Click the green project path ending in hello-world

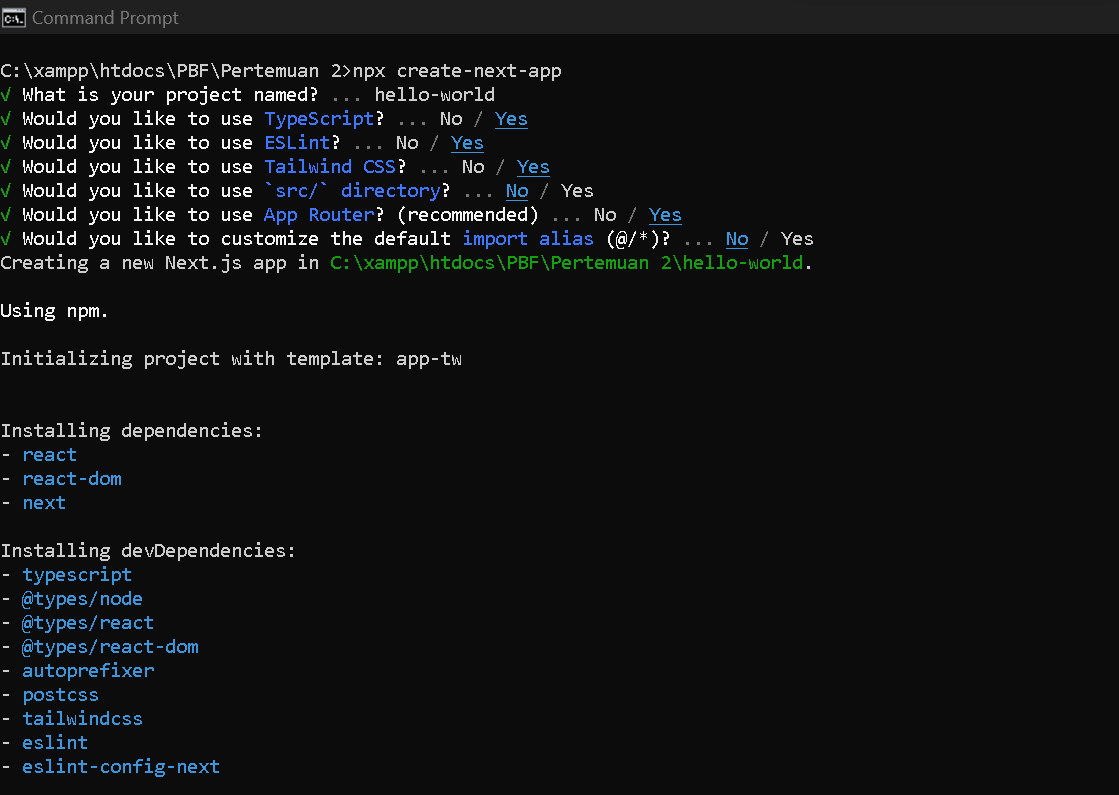[x=567, y=263]
